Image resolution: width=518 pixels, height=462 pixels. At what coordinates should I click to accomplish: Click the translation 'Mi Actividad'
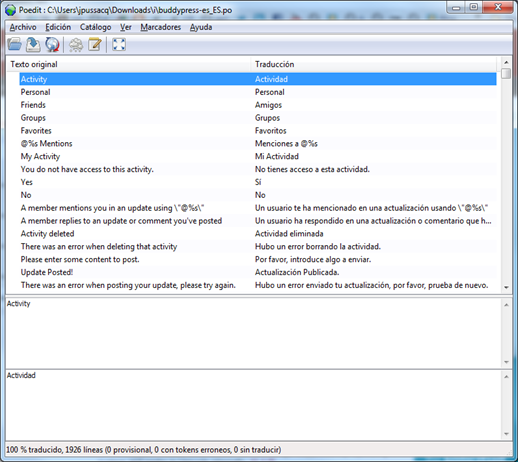pyautogui.click(x=277, y=156)
